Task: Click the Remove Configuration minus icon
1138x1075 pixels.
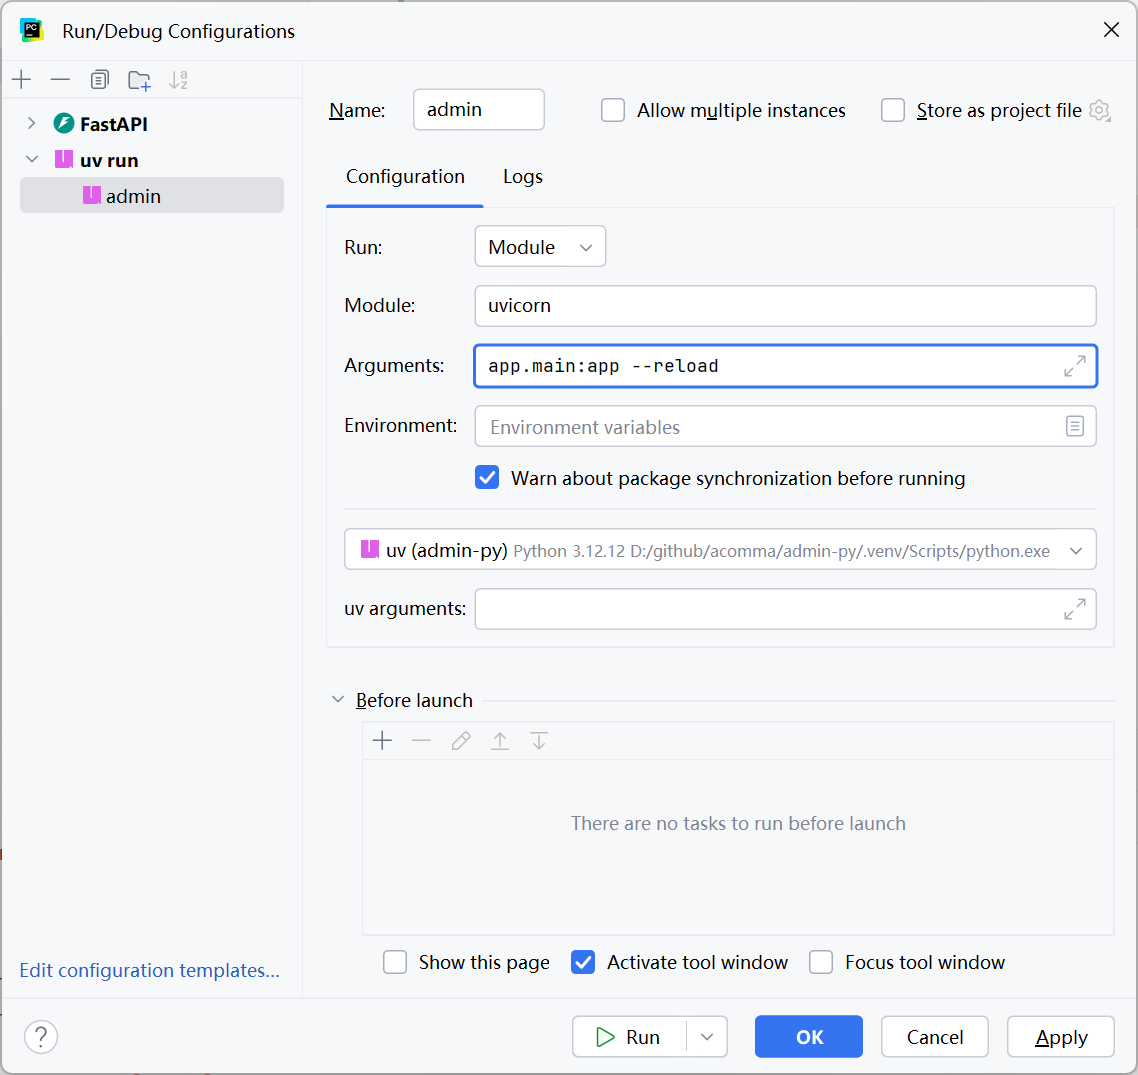Action: [61, 80]
